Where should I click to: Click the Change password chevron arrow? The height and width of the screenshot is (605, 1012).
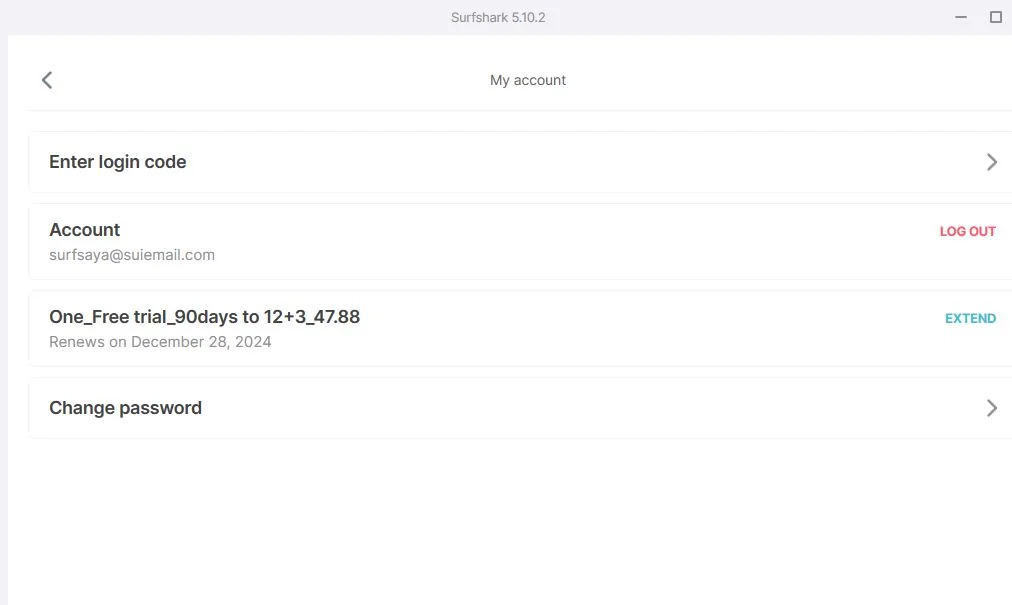(x=992, y=408)
